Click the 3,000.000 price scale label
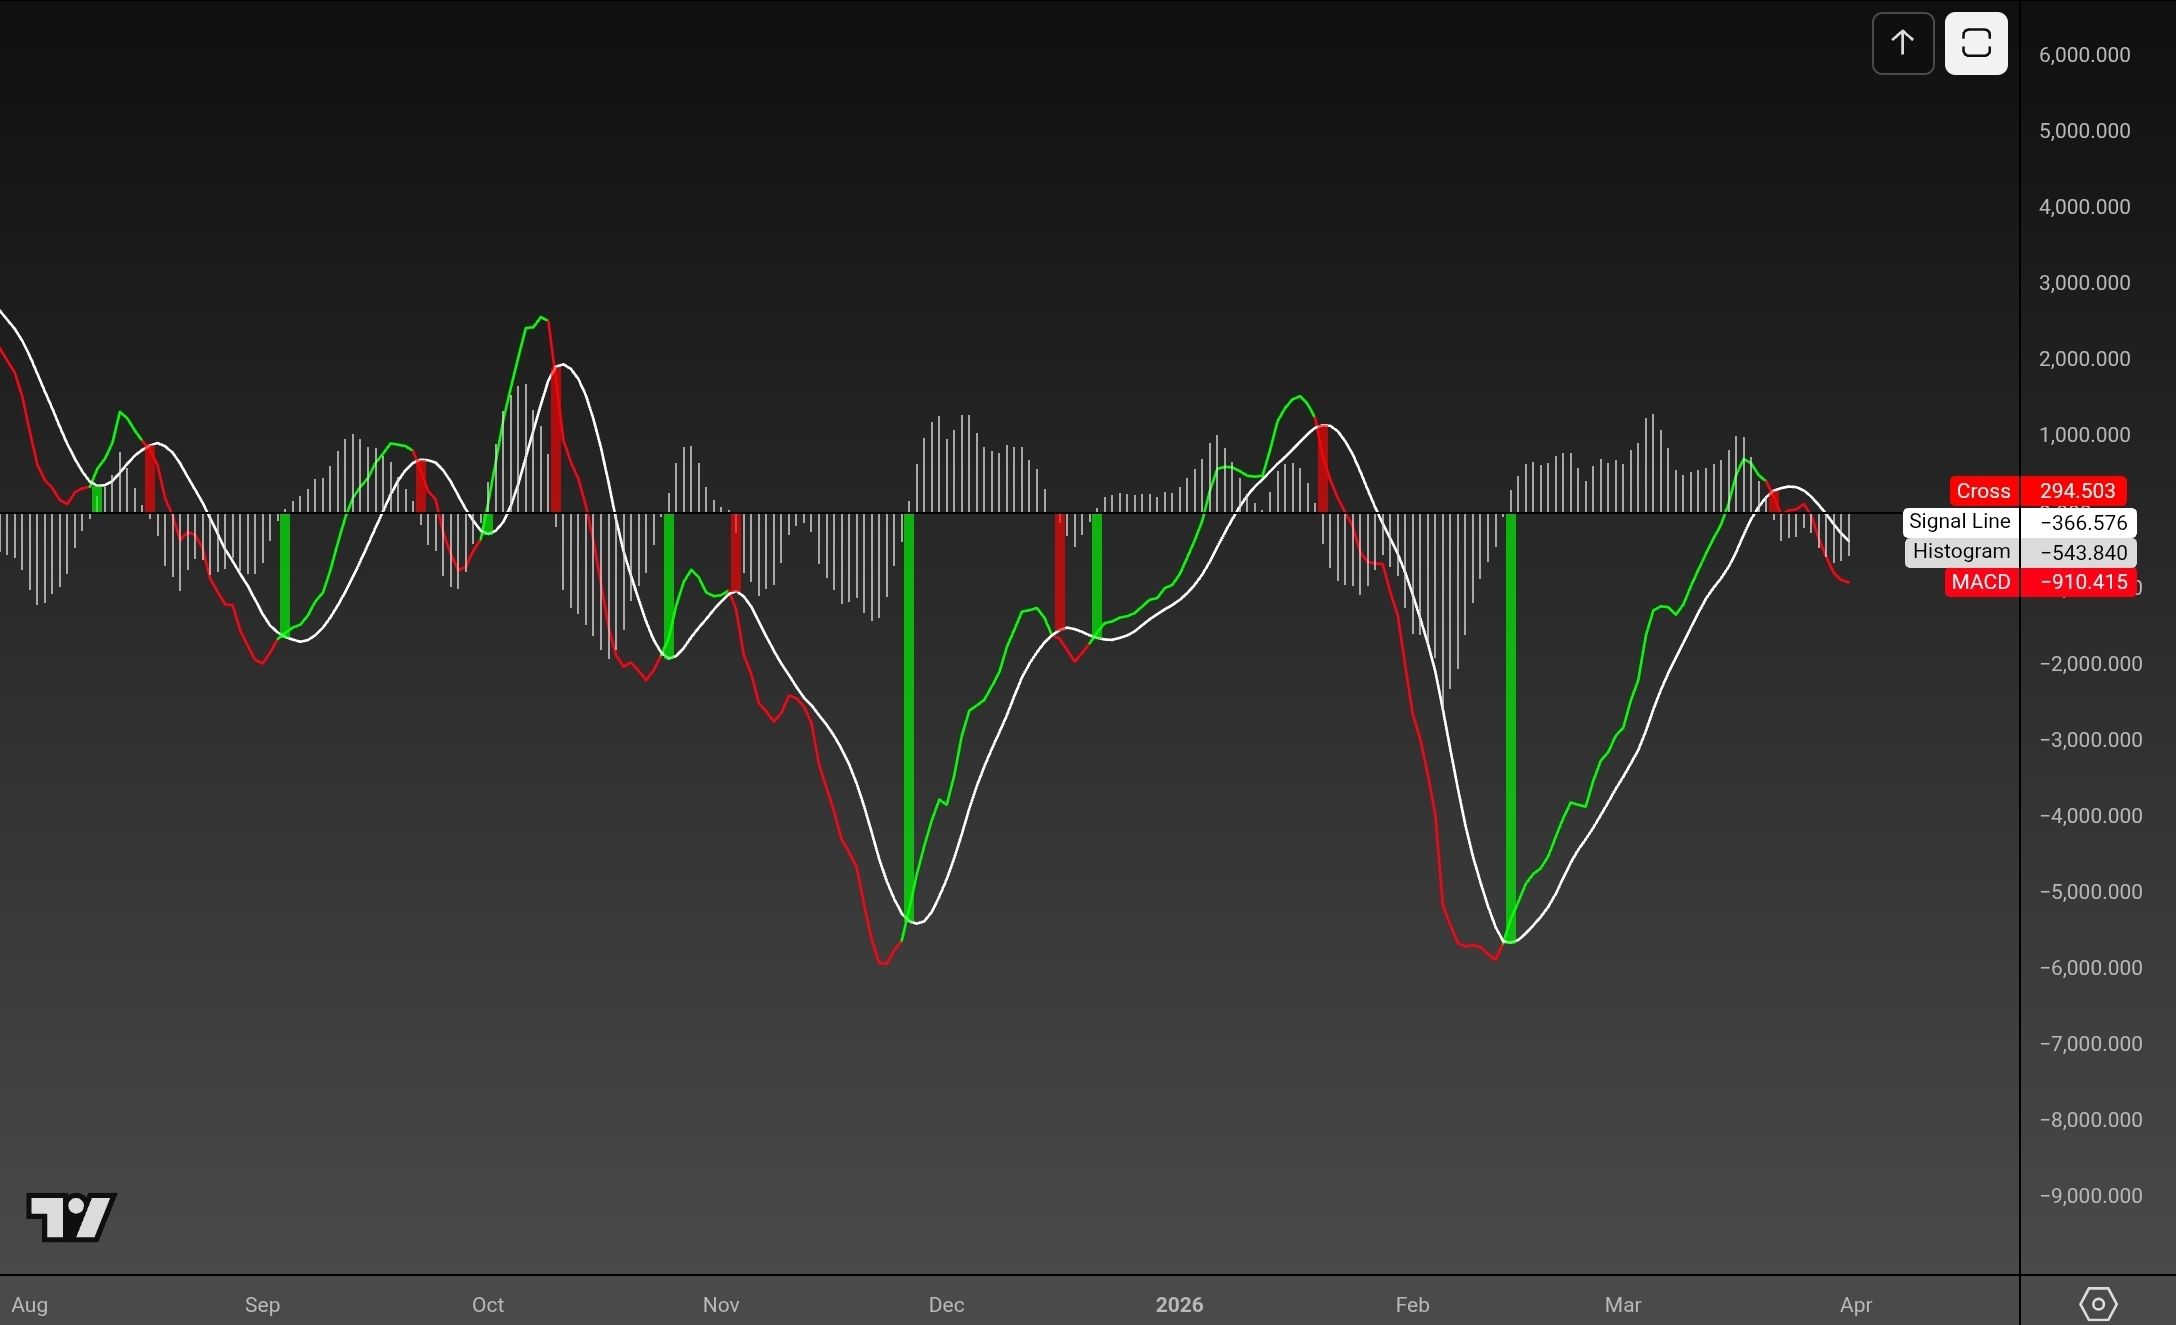Viewport: 2176px width, 1325px height. coord(2085,283)
